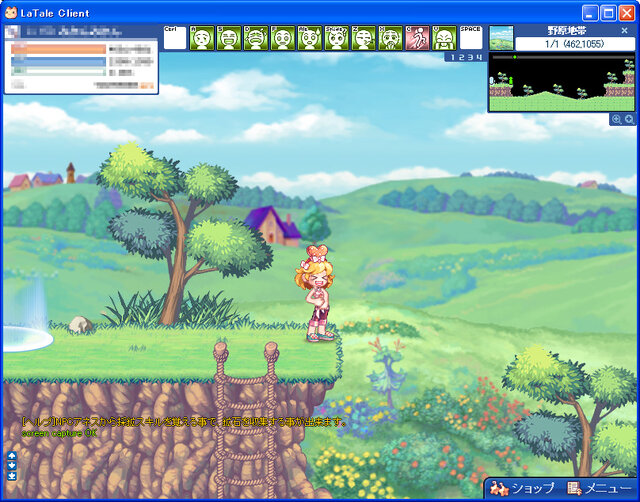Minimize the LaTale Client window

pyautogui.click(x=590, y=13)
